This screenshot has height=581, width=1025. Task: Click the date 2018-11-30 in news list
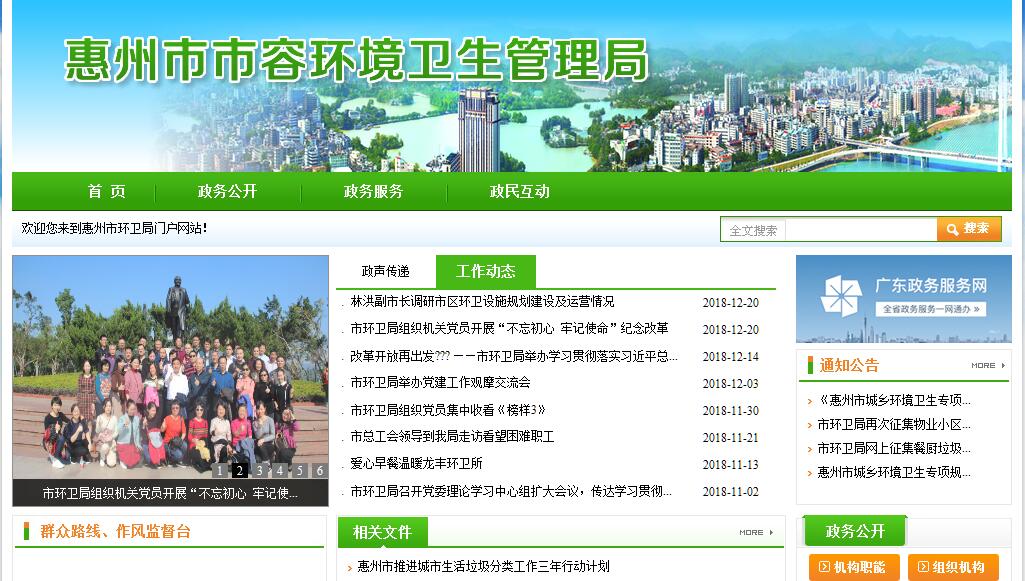click(x=731, y=411)
